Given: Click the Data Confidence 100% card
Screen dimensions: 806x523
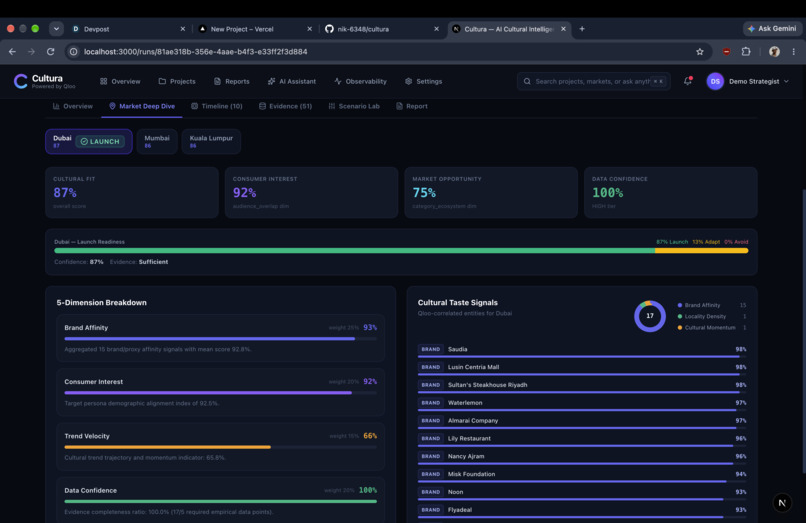Looking at the screenshot, I should point(670,192).
